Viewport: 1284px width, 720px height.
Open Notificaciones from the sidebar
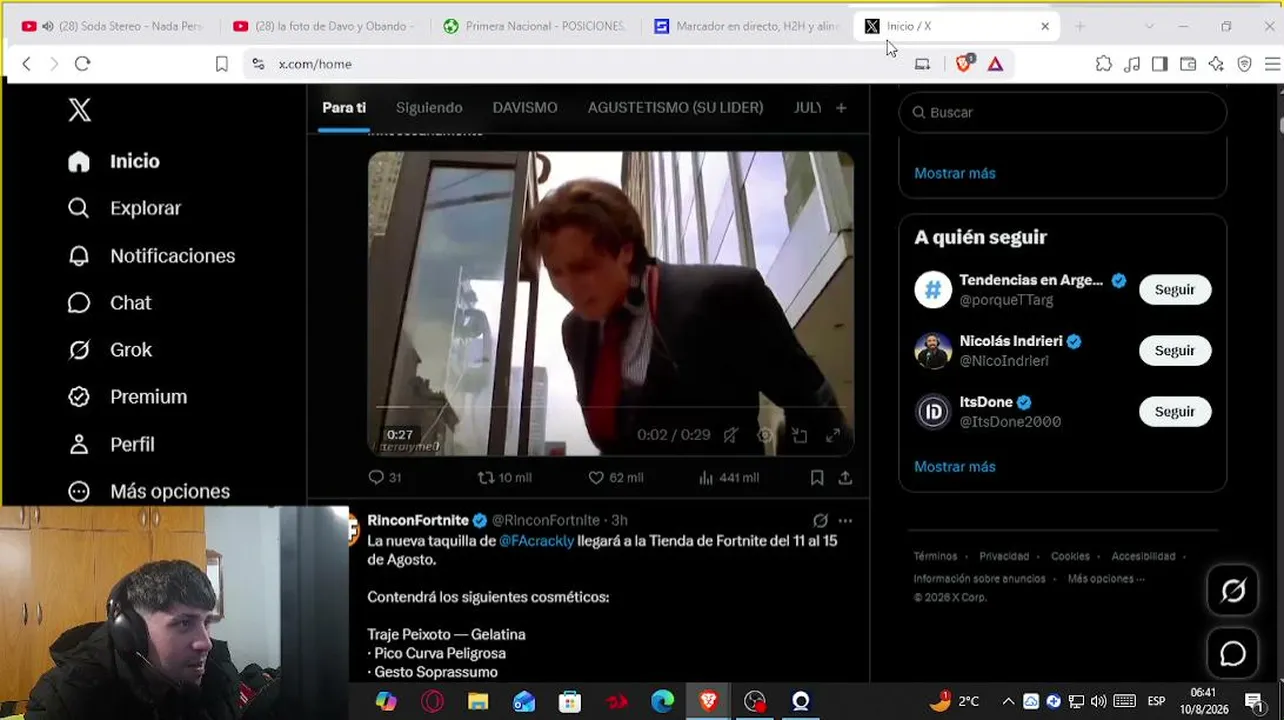pos(152,256)
